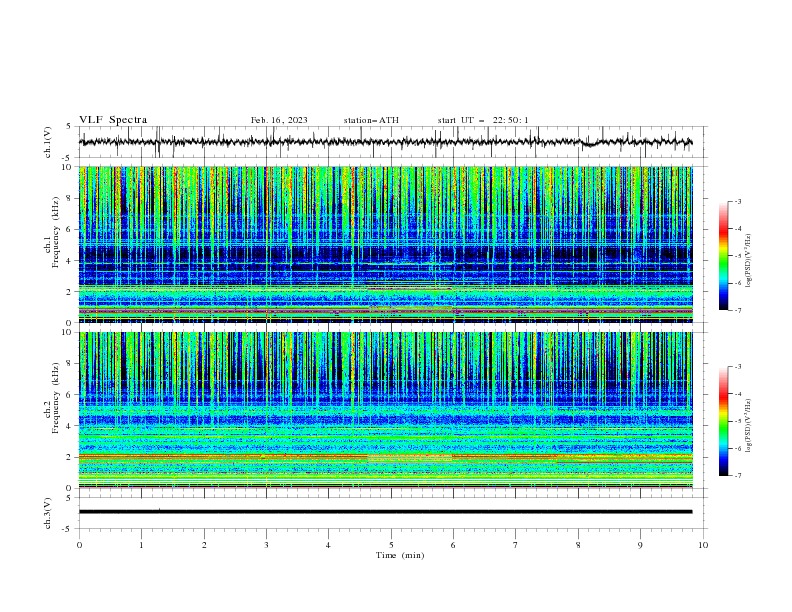This screenshot has width=792, height=612.
Task: Click the "-5" tick on the ch.3(V) axis
Action: (x=68, y=529)
